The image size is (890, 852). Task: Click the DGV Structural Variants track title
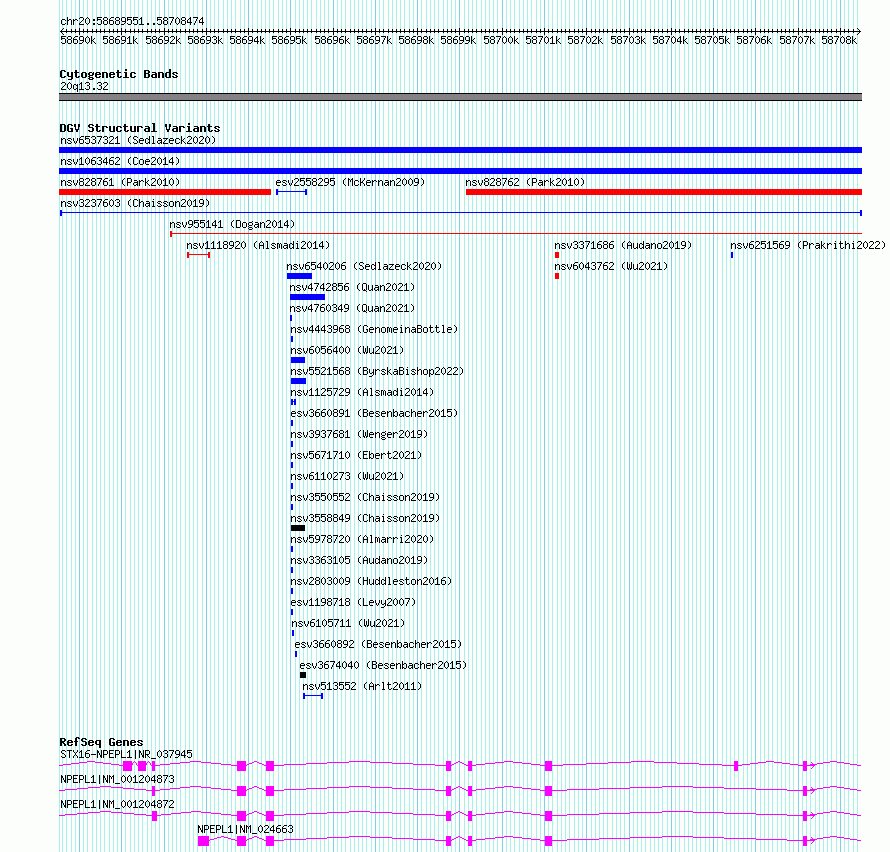point(140,128)
